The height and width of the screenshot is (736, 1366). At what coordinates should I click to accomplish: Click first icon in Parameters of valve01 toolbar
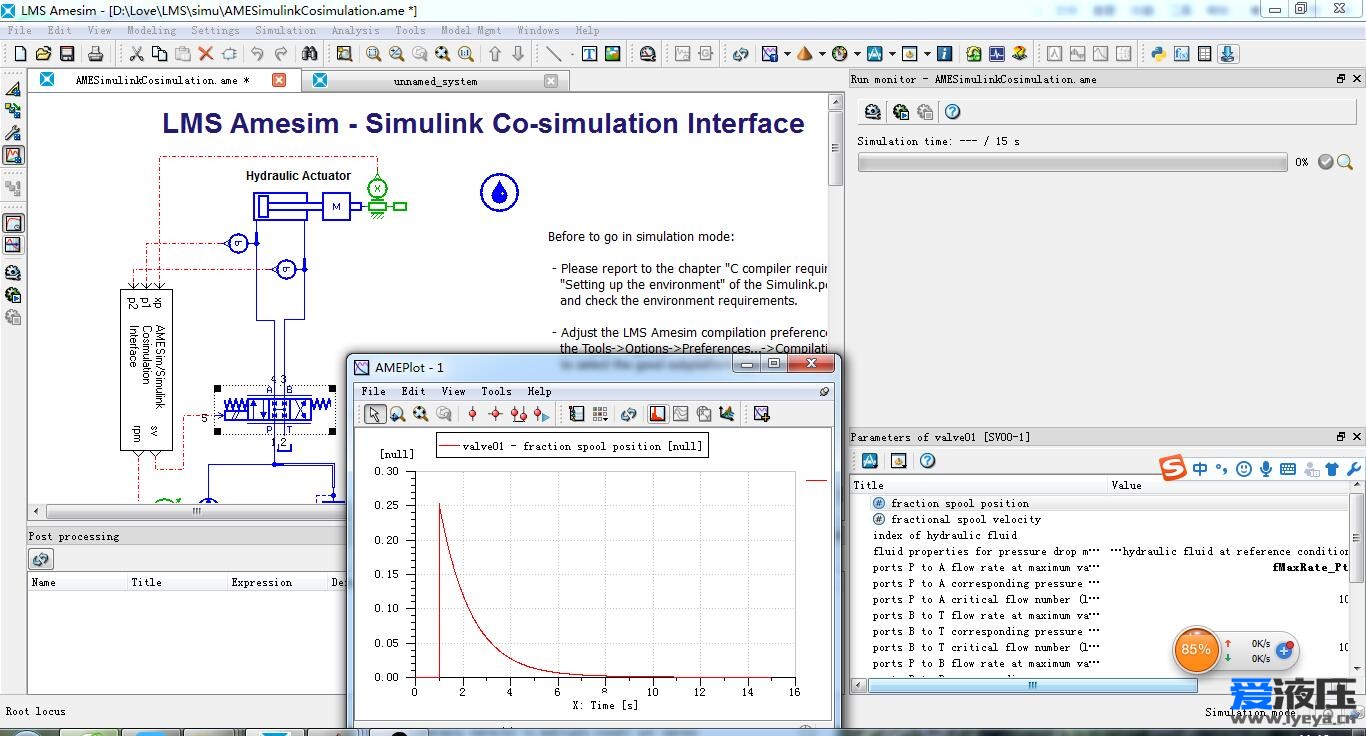pos(870,460)
